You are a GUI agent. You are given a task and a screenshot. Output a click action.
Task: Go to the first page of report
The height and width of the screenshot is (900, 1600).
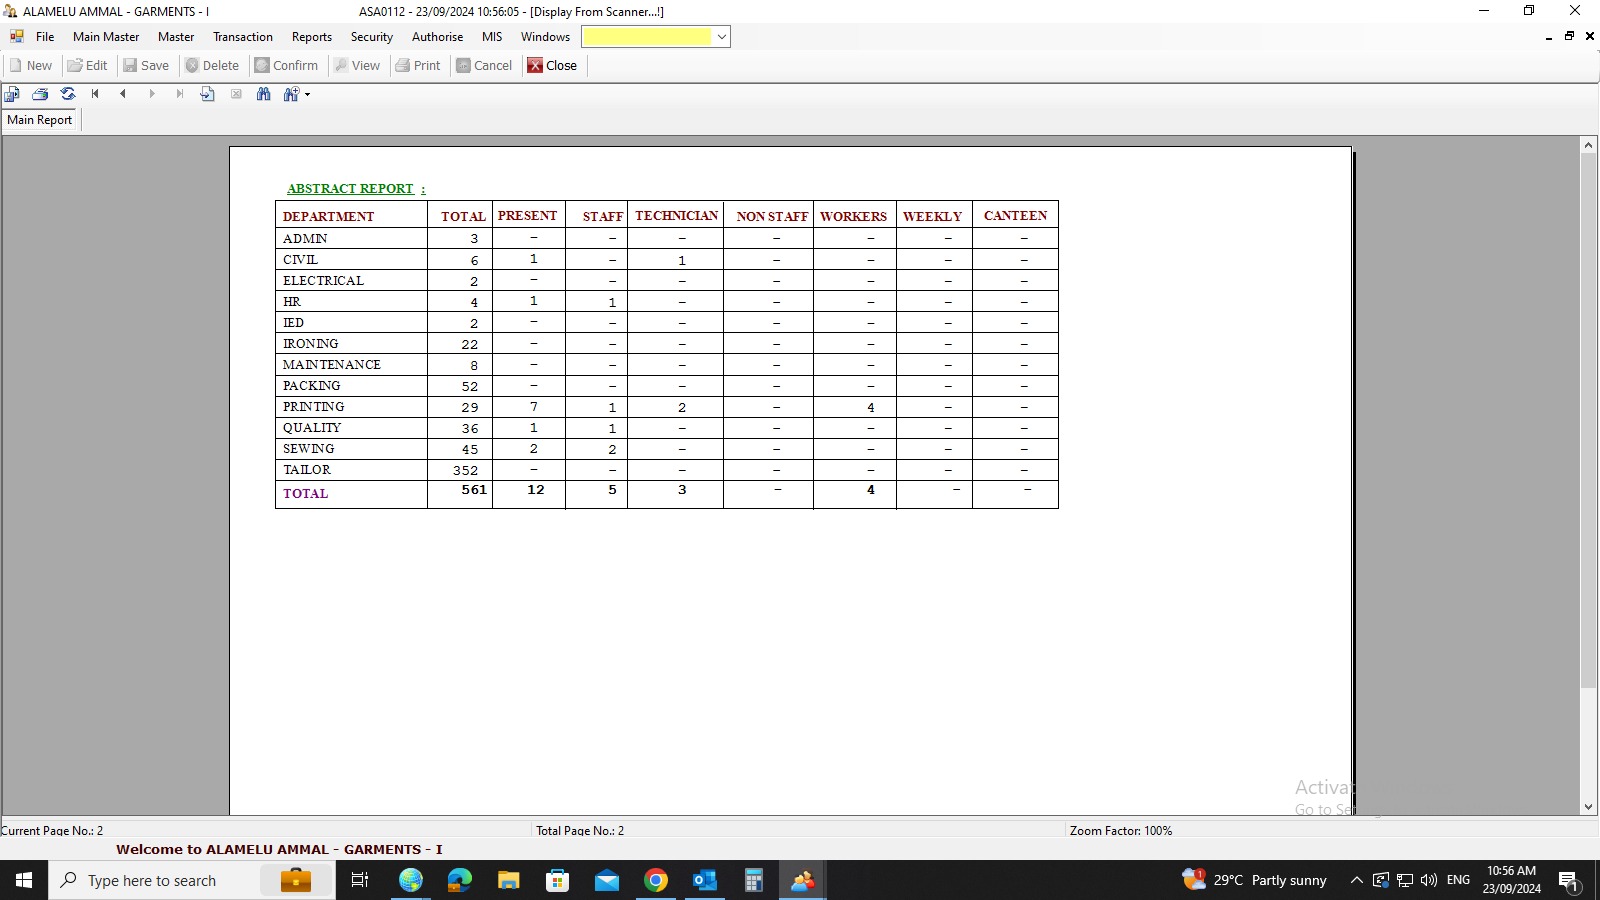(95, 94)
